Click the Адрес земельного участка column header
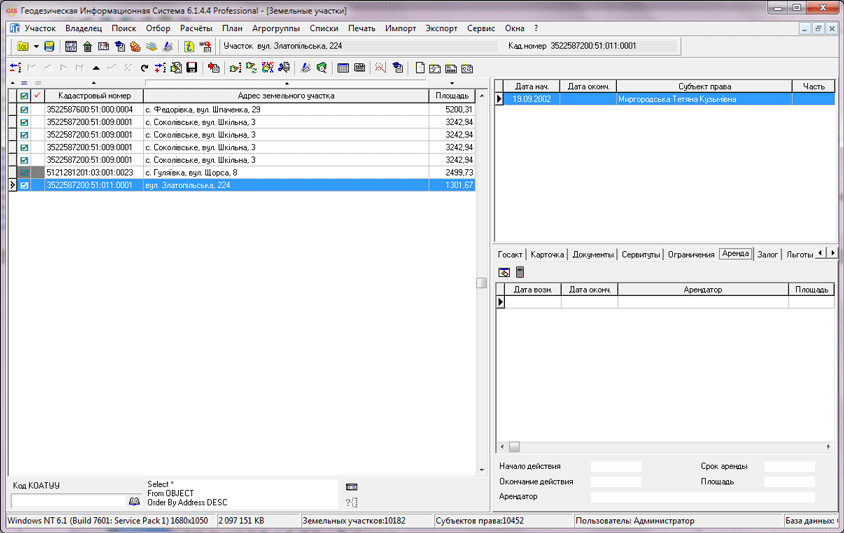844x533 pixels. (286, 96)
